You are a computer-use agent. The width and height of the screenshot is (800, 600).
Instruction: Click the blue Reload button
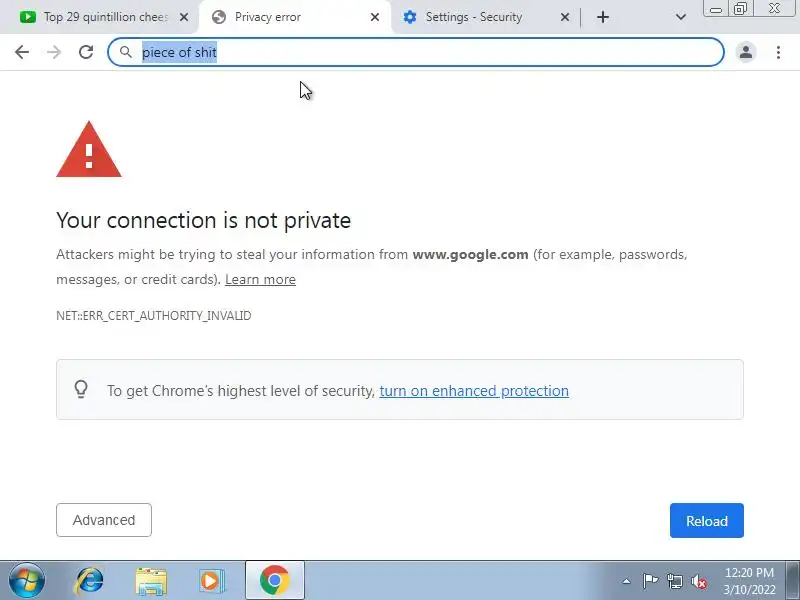707,520
